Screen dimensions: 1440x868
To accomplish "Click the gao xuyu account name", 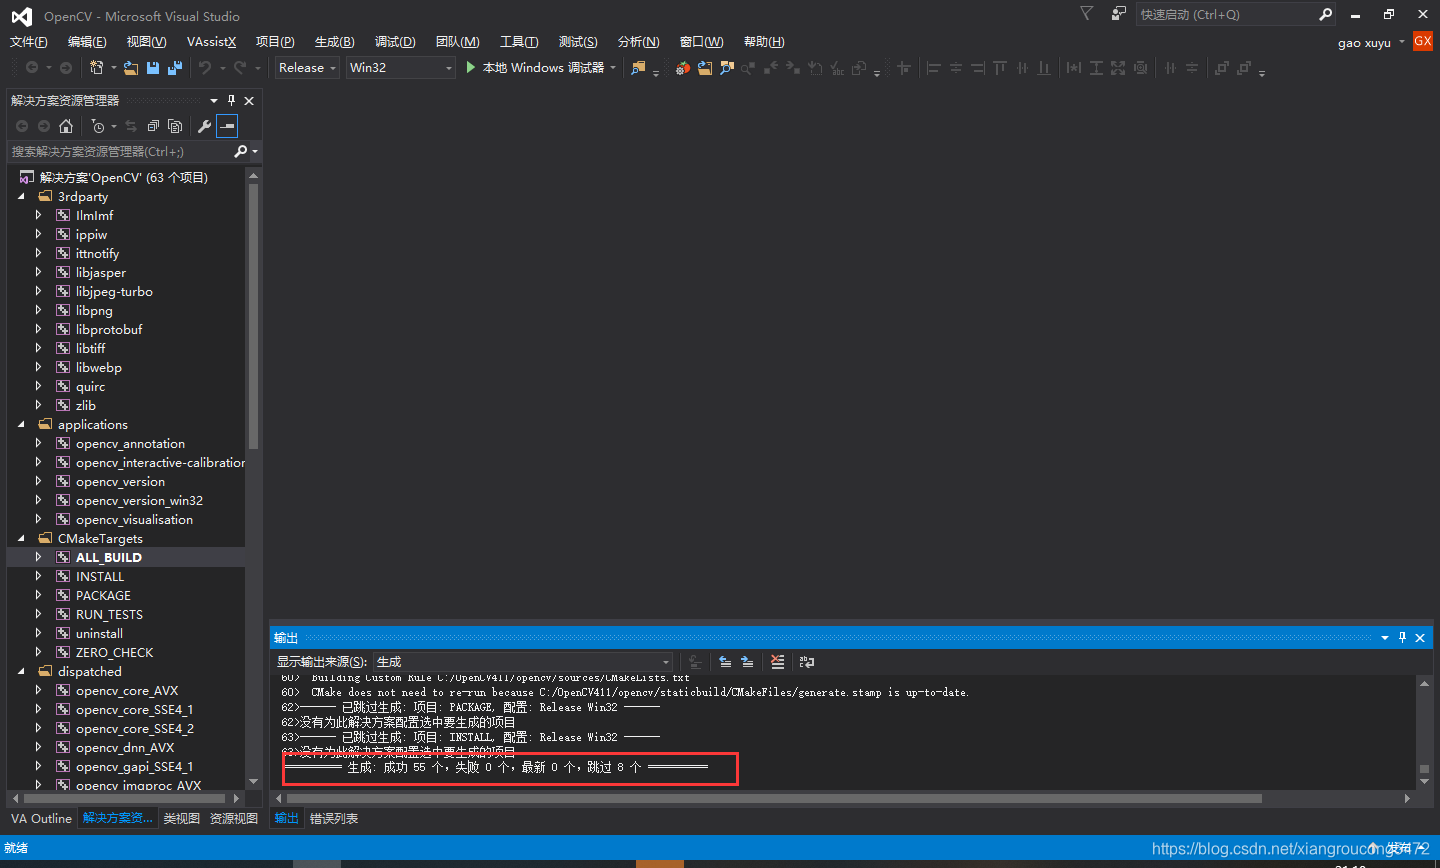I will (x=1364, y=43).
